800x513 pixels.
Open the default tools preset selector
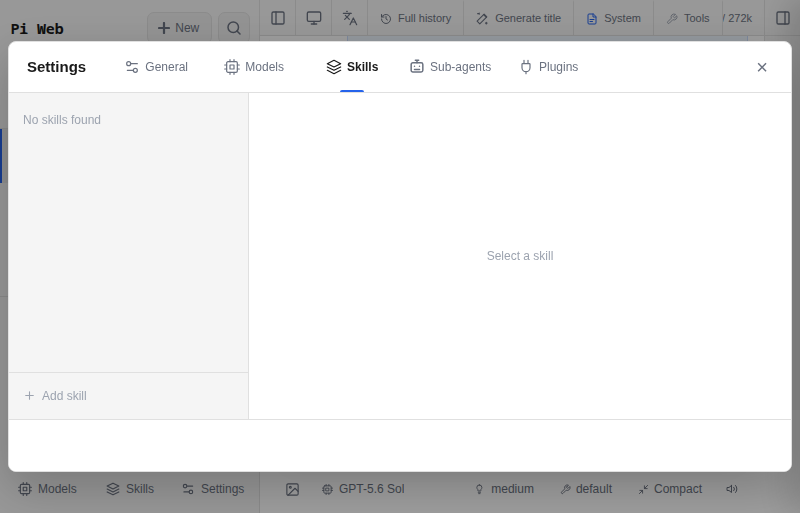pos(586,489)
